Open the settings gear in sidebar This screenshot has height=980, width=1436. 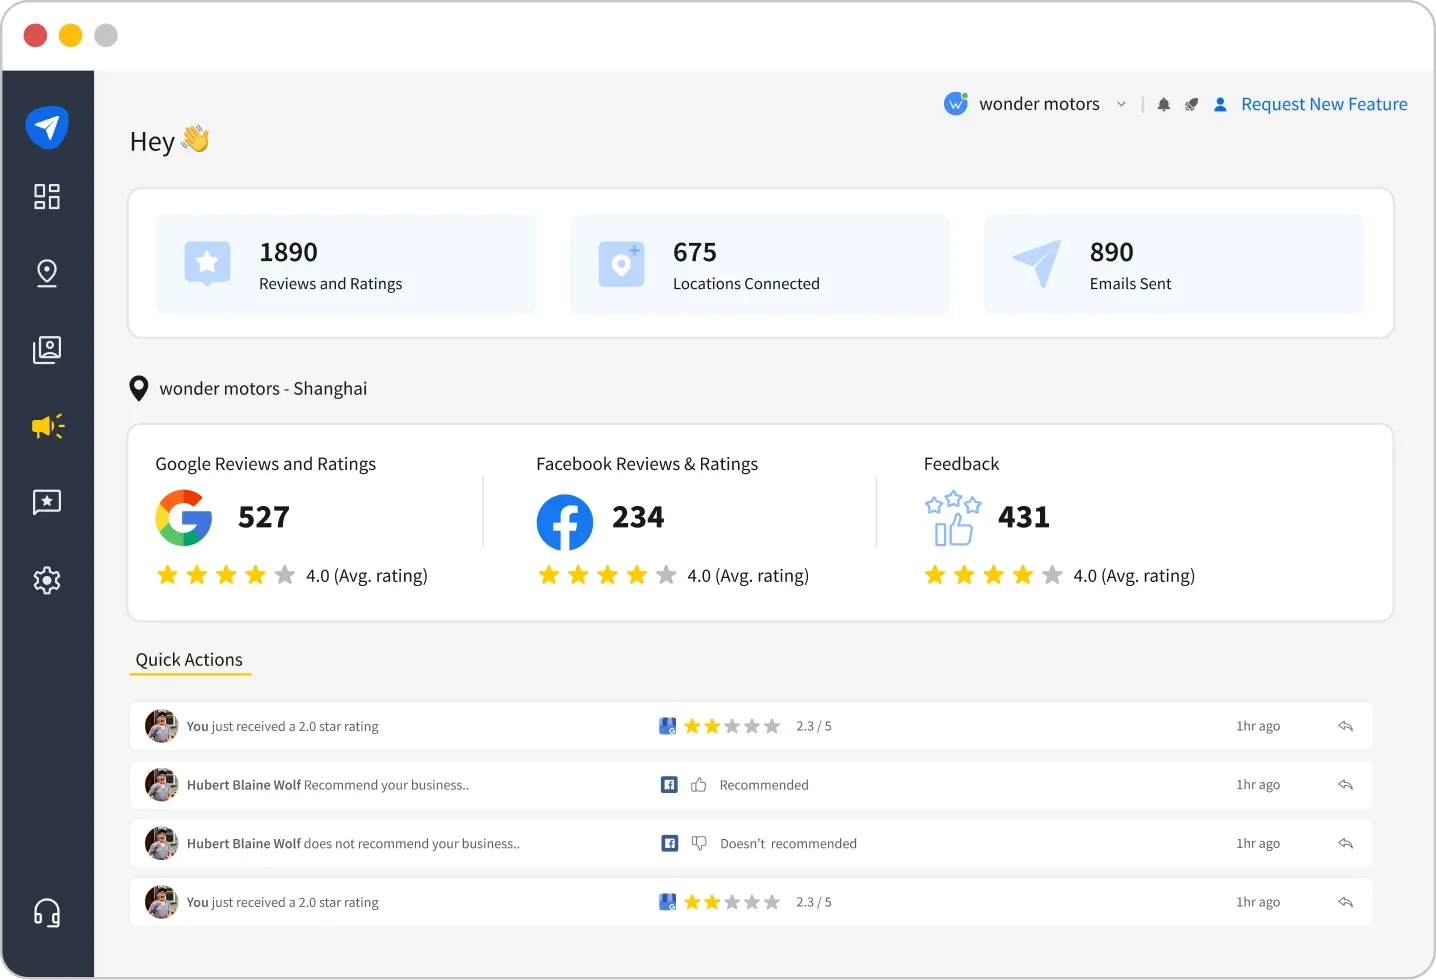point(46,580)
